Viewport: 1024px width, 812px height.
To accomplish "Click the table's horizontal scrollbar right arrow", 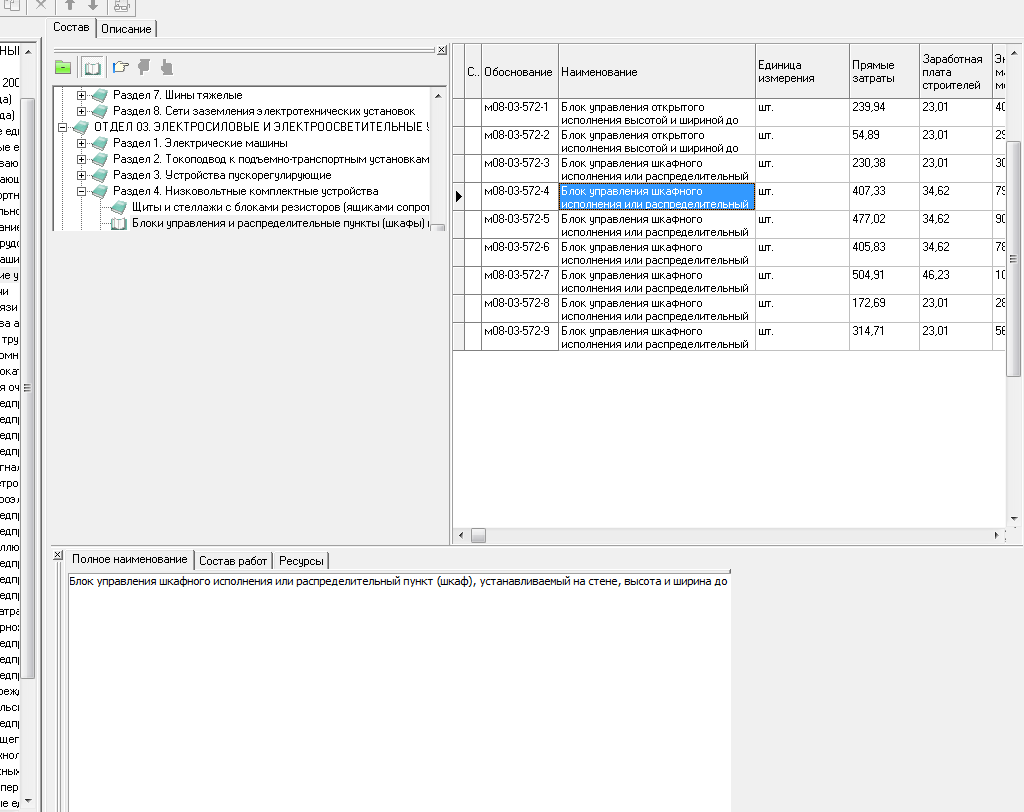I will (x=998, y=536).
